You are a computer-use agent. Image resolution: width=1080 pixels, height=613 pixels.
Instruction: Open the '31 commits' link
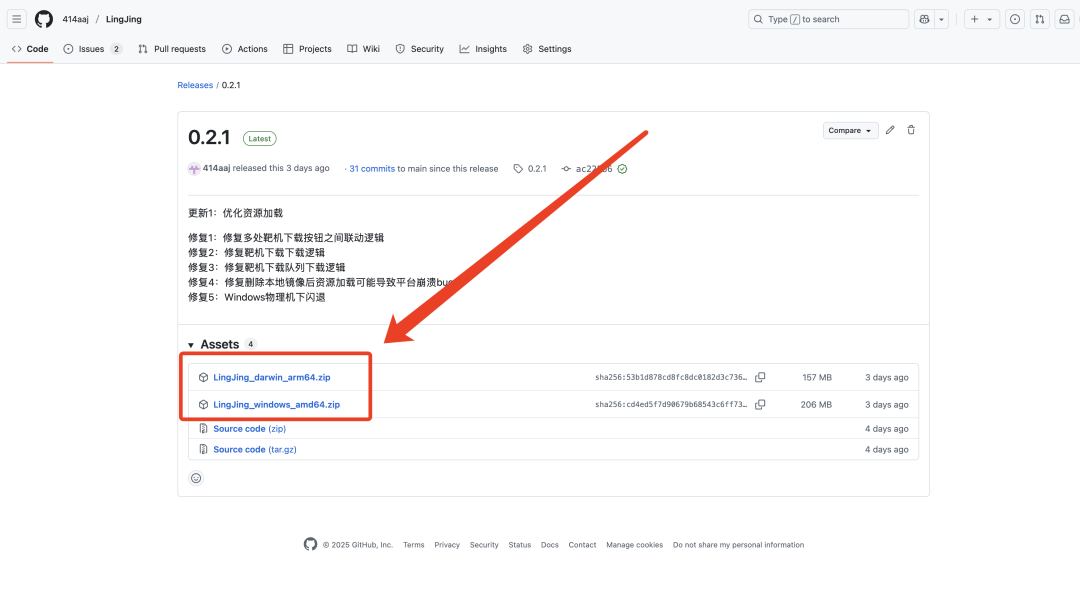tap(372, 169)
